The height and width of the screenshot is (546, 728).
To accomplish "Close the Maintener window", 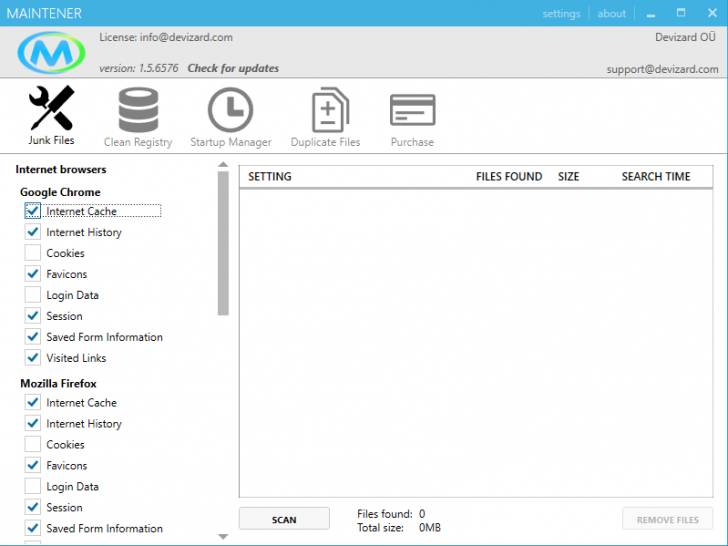I will [712, 13].
